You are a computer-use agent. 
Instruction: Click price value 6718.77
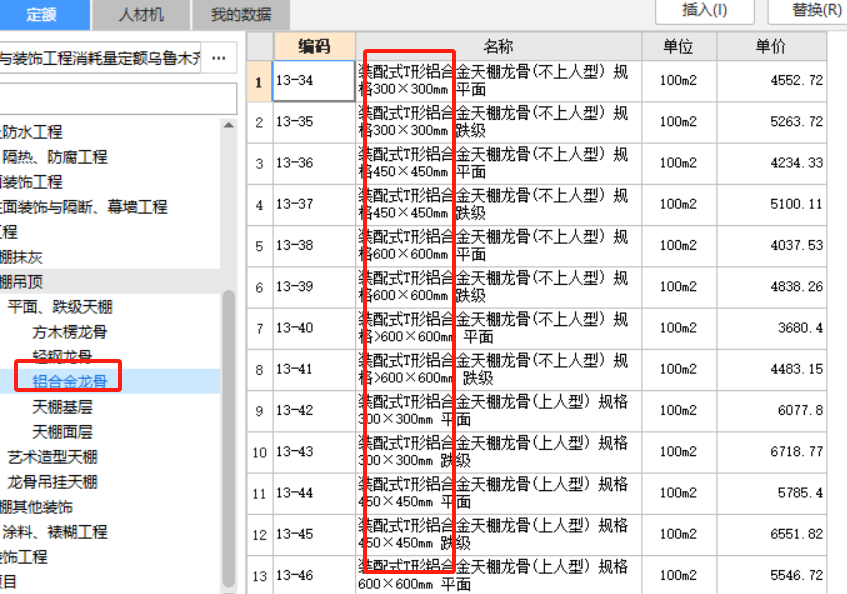(x=796, y=451)
